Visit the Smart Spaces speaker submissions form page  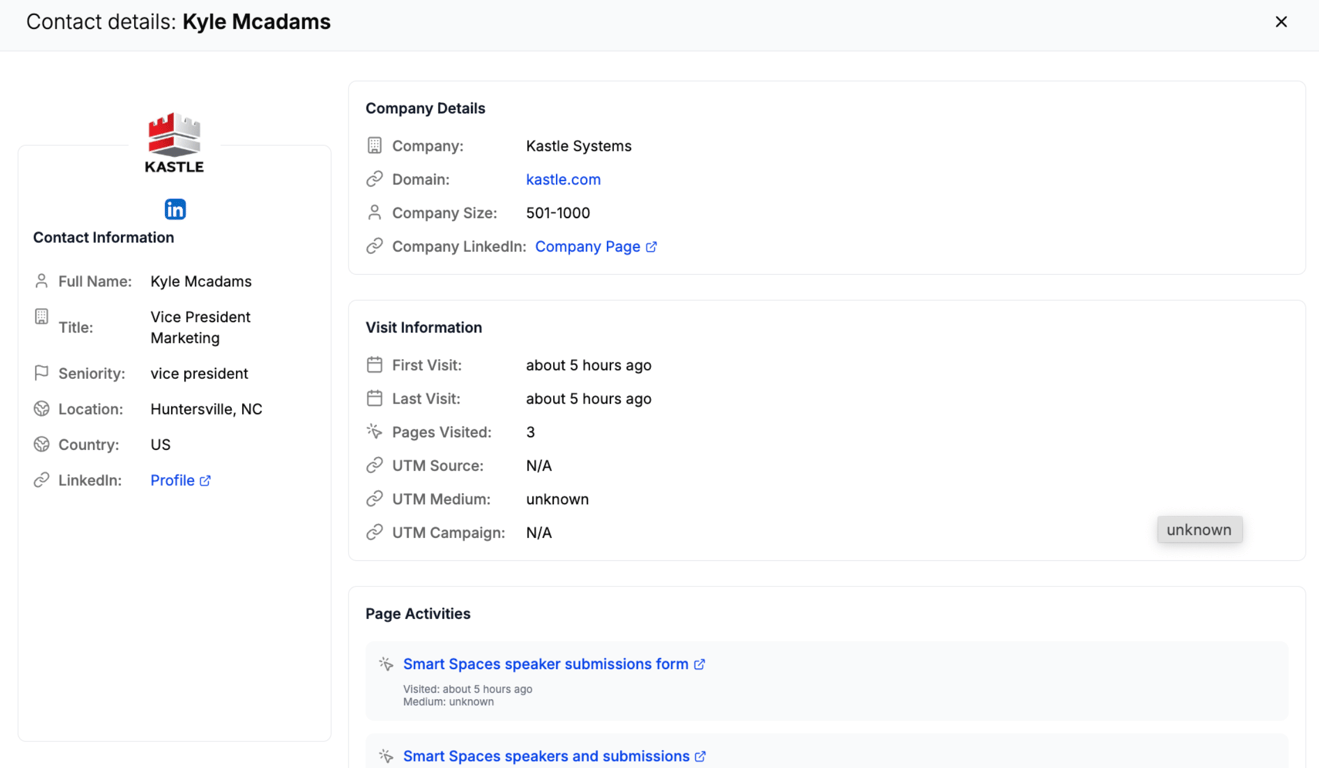click(545, 663)
